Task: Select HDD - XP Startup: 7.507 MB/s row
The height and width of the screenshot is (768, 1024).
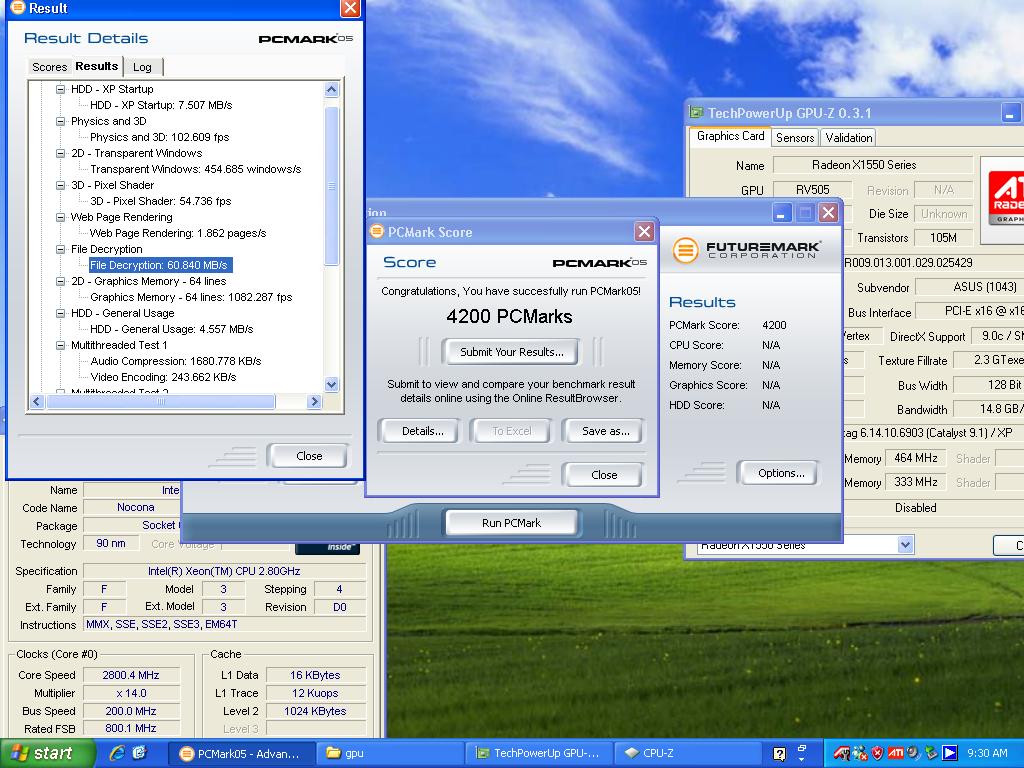Action: pos(161,105)
